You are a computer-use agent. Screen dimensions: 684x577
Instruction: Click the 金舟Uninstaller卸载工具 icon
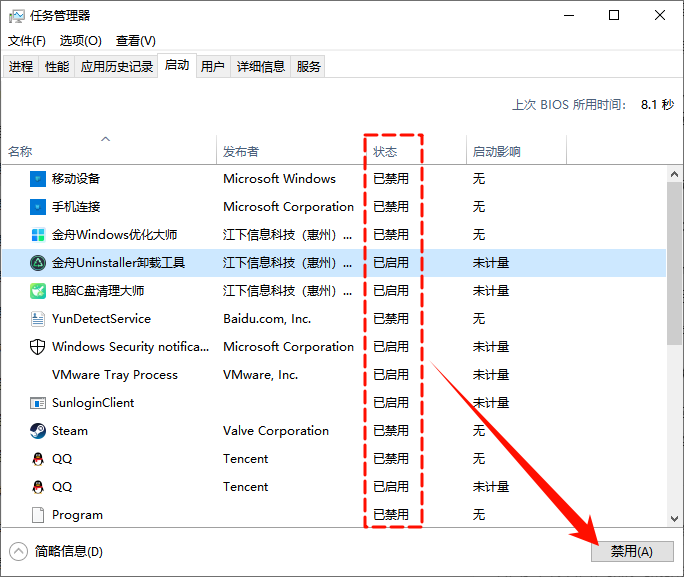(x=38, y=263)
